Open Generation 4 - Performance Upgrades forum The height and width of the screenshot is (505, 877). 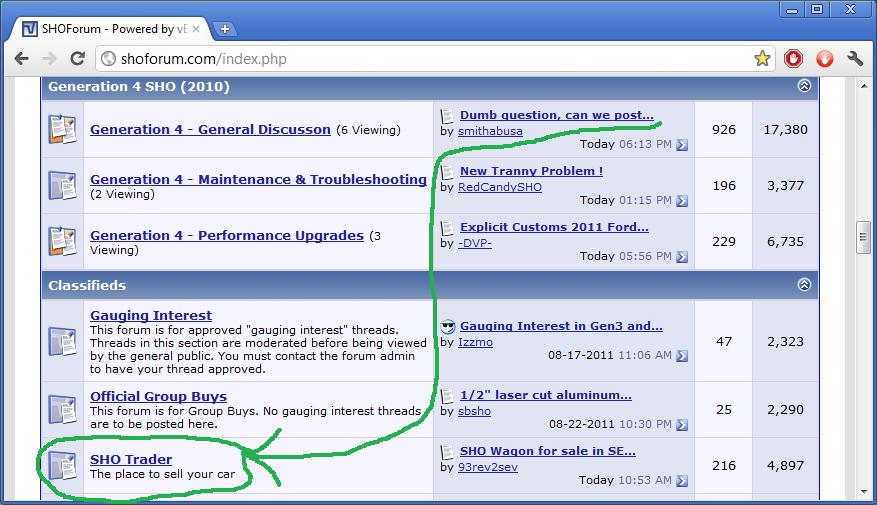[227, 235]
